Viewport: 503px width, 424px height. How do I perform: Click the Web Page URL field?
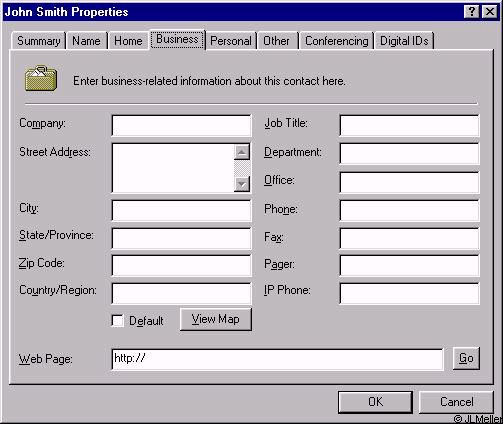(278, 359)
